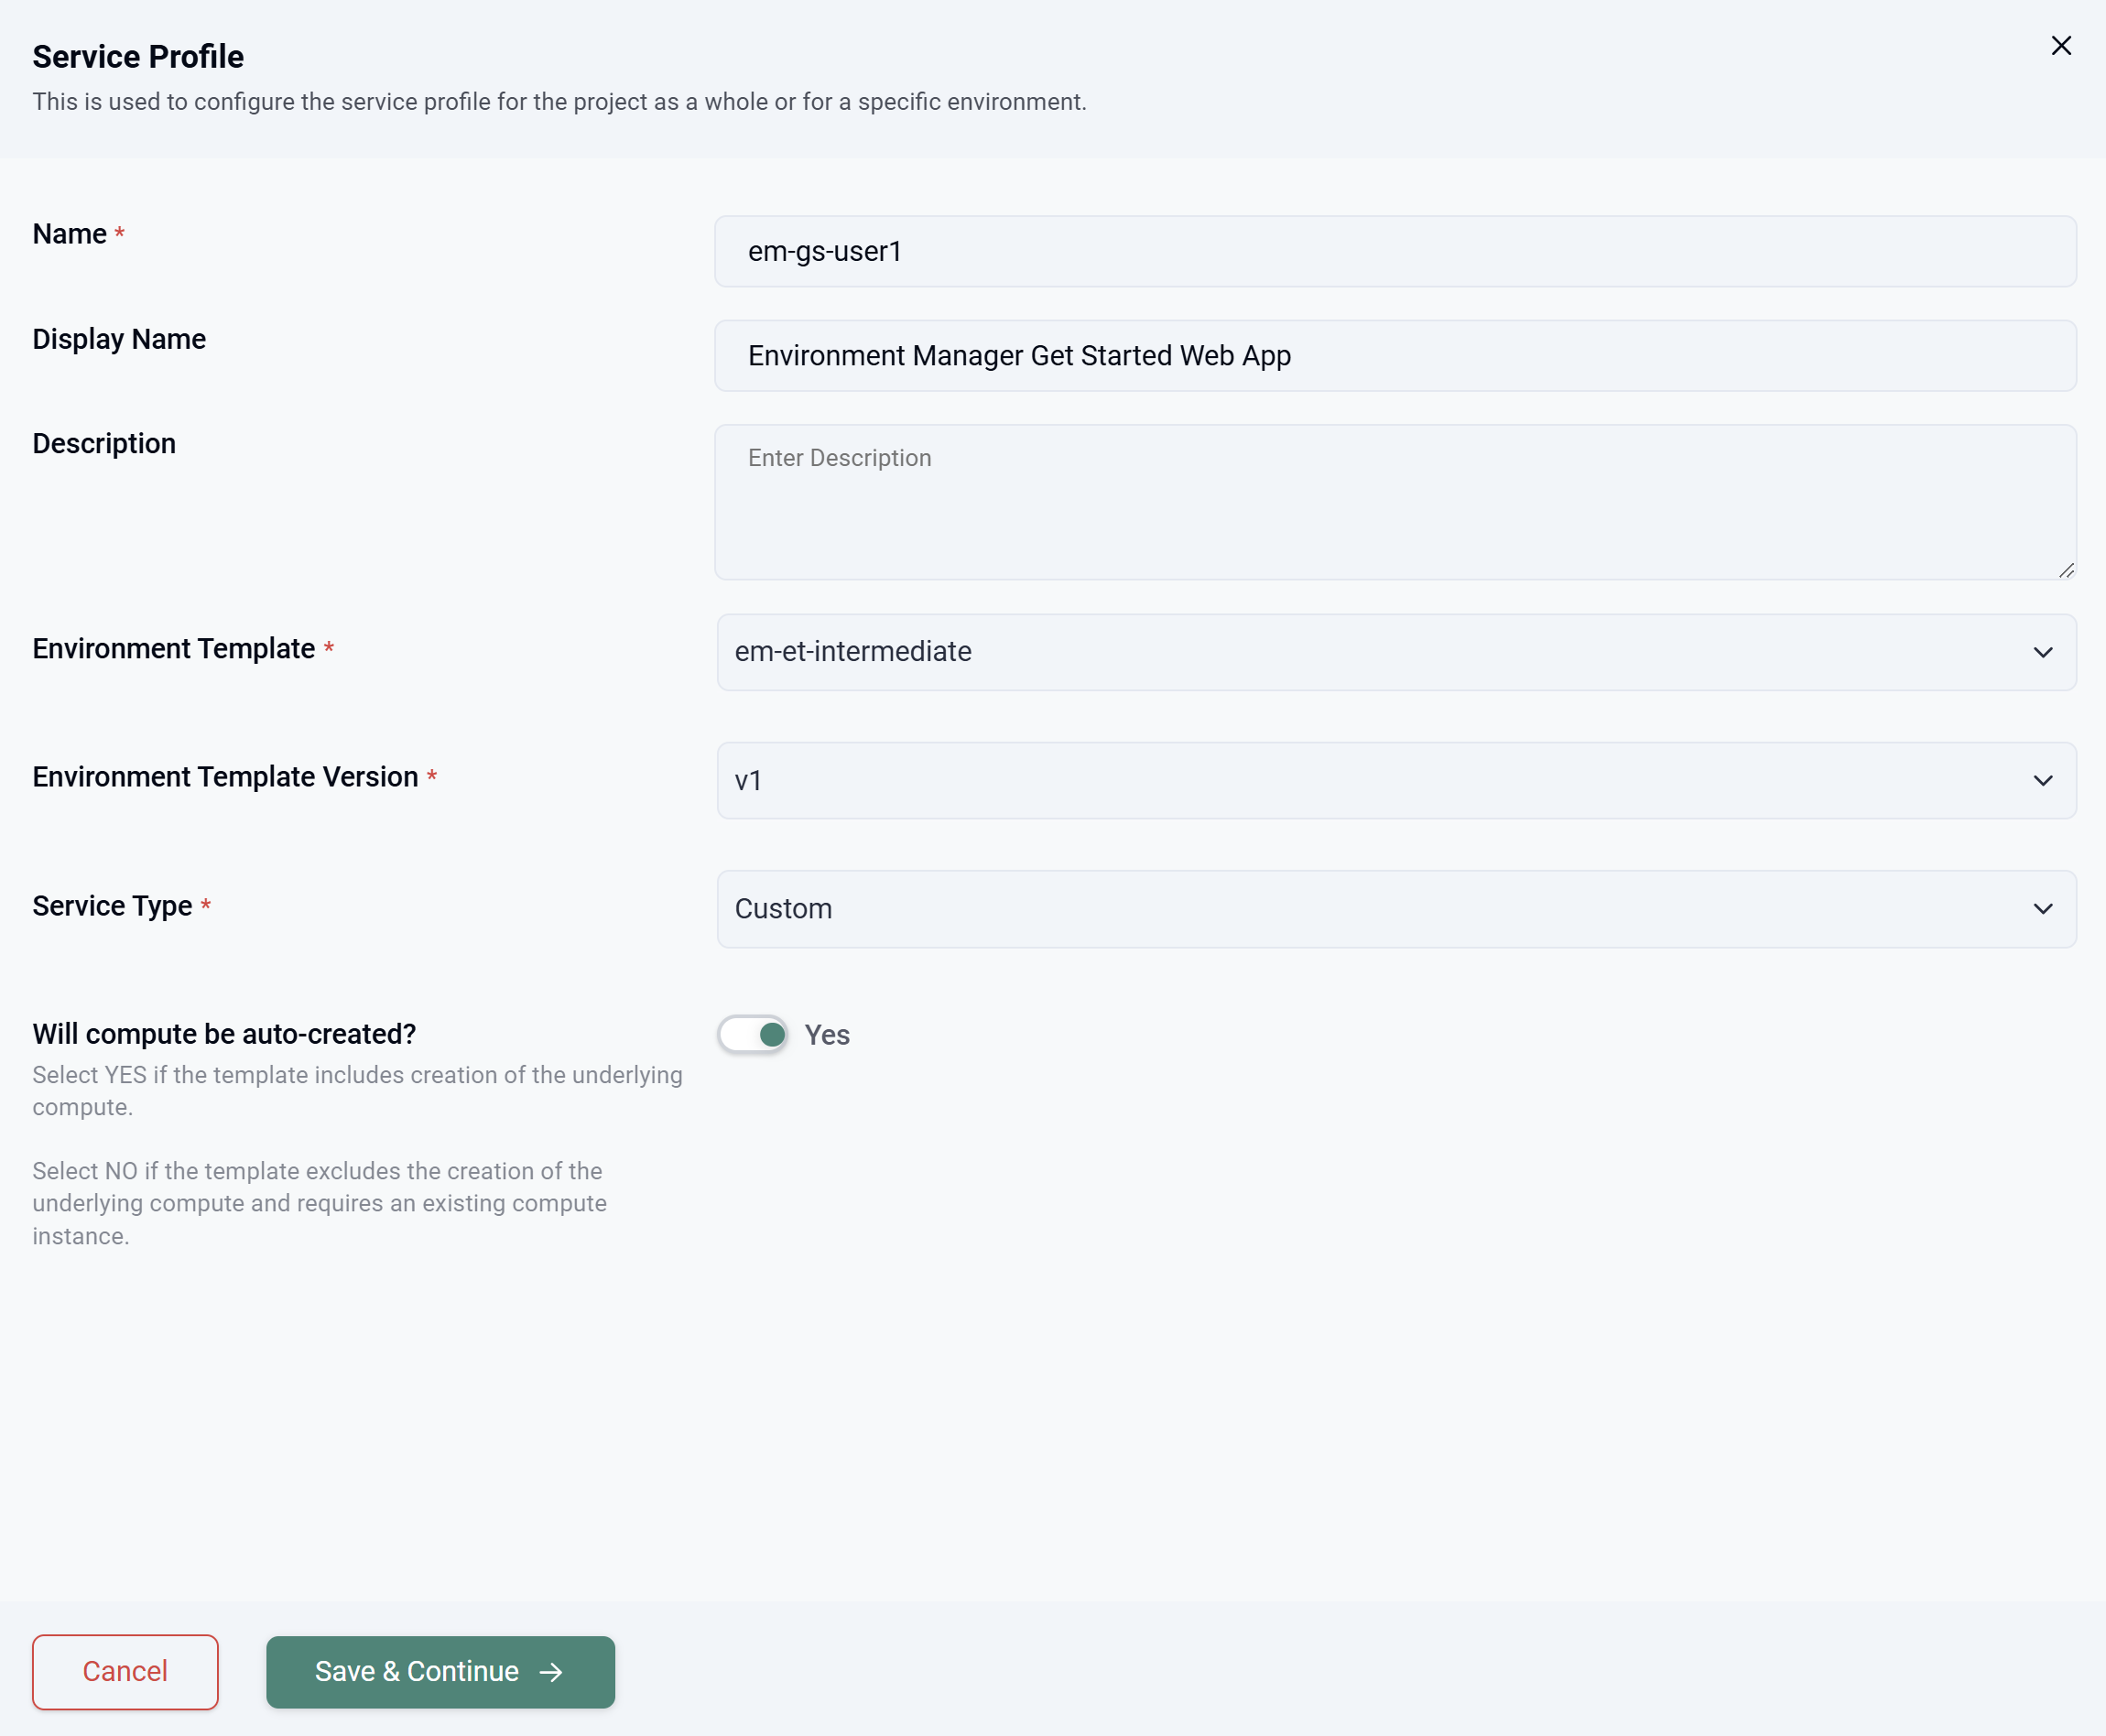Open the version dropdown showing v1

1395,781
